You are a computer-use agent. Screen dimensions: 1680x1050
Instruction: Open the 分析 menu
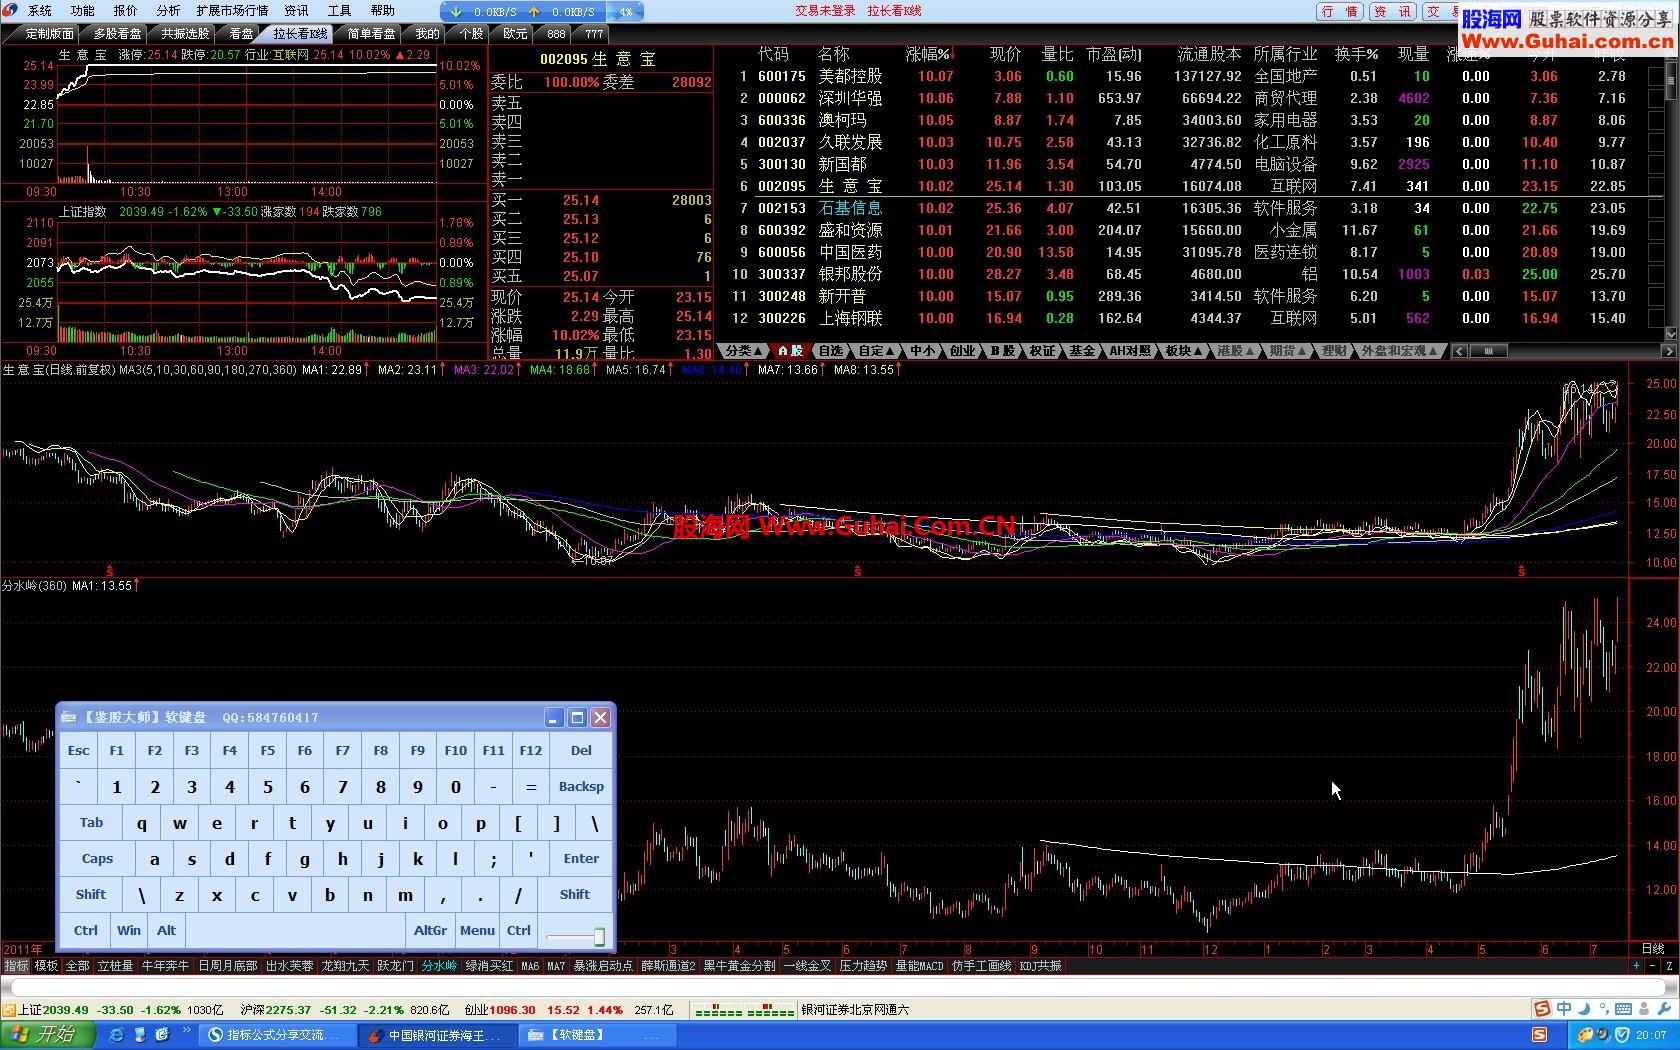[x=169, y=11]
